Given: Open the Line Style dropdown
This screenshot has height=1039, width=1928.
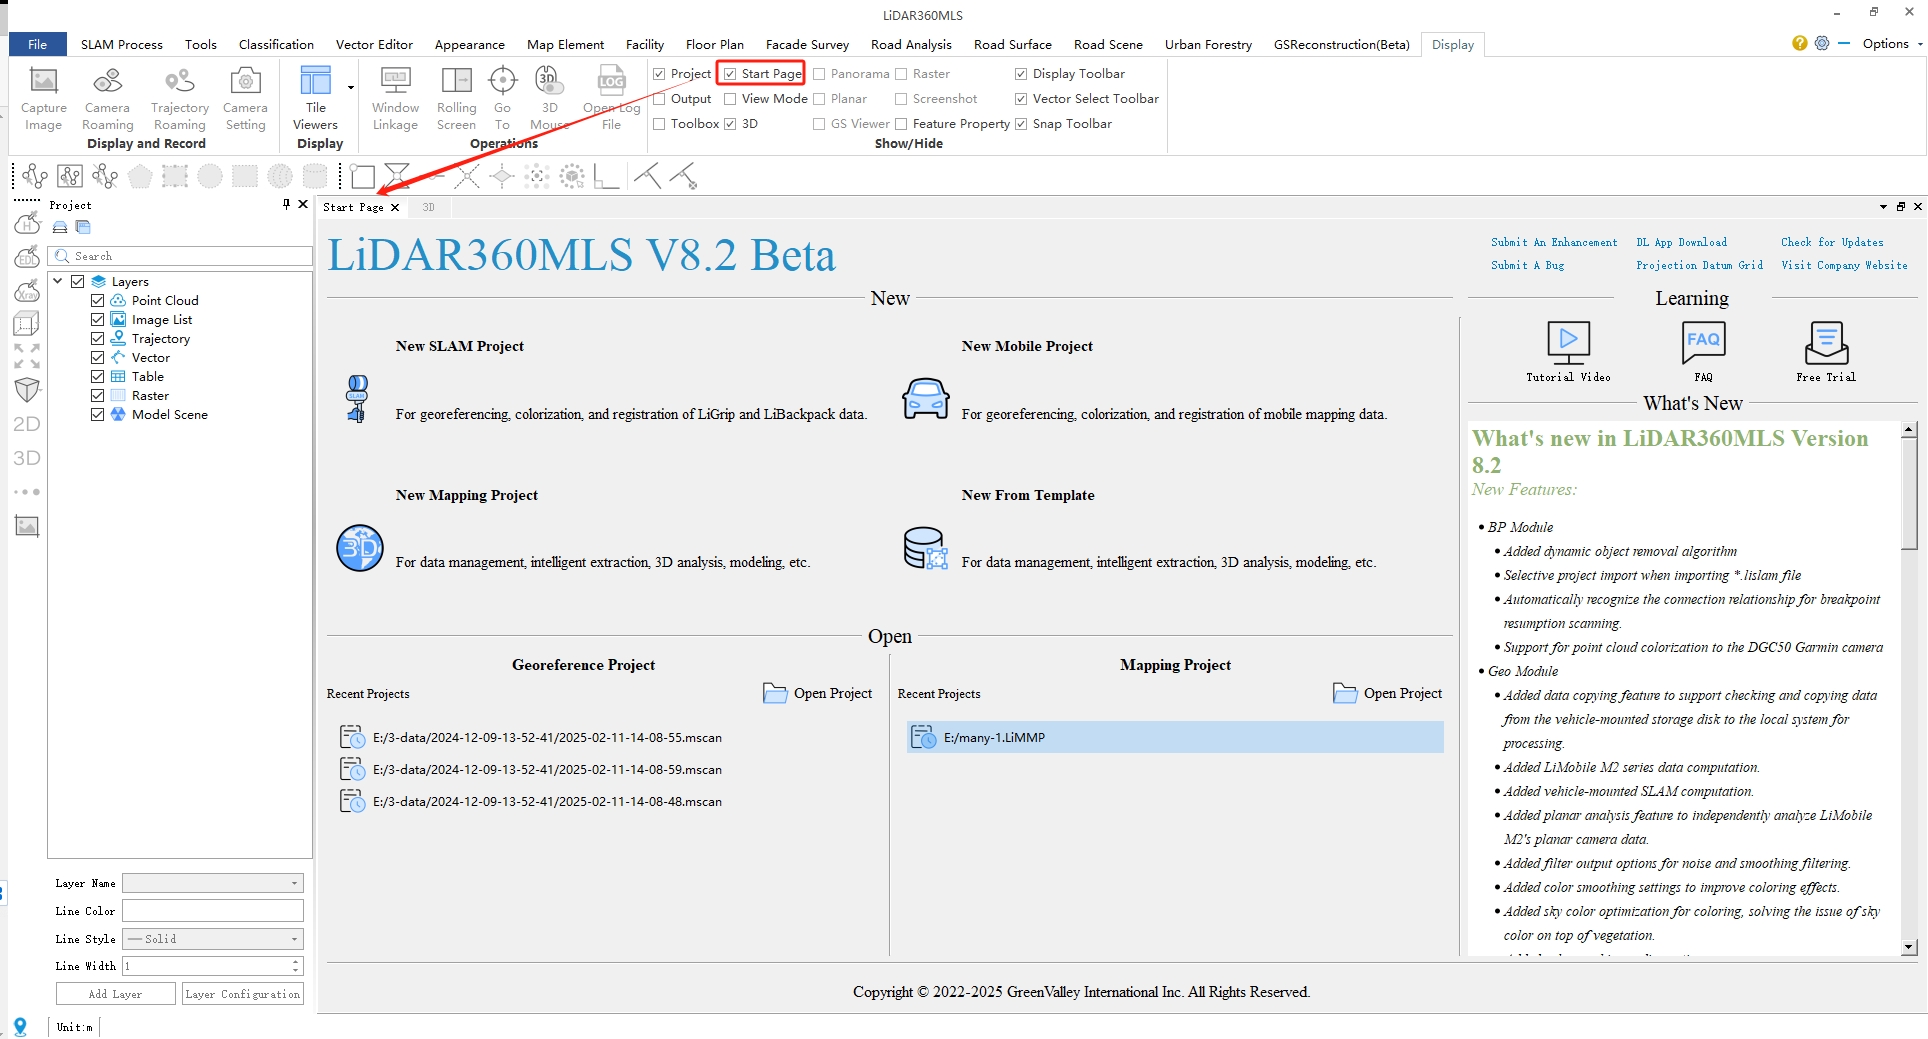Looking at the screenshot, I should [x=213, y=939].
